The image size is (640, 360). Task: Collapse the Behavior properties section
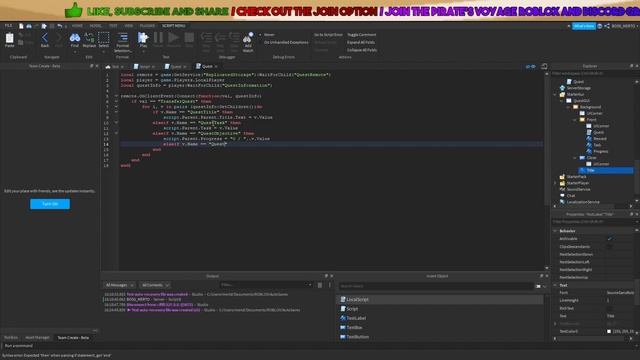[x=555, y=231]
